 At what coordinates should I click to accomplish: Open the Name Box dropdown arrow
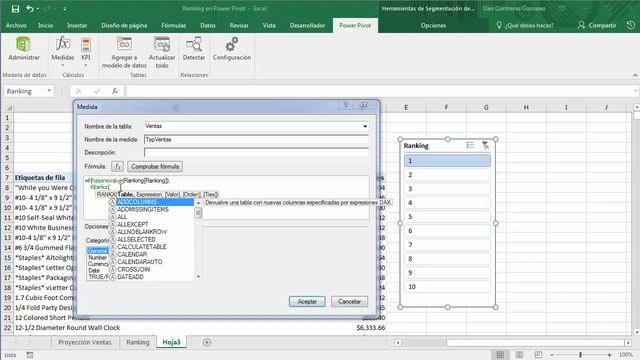coord(49,91)
